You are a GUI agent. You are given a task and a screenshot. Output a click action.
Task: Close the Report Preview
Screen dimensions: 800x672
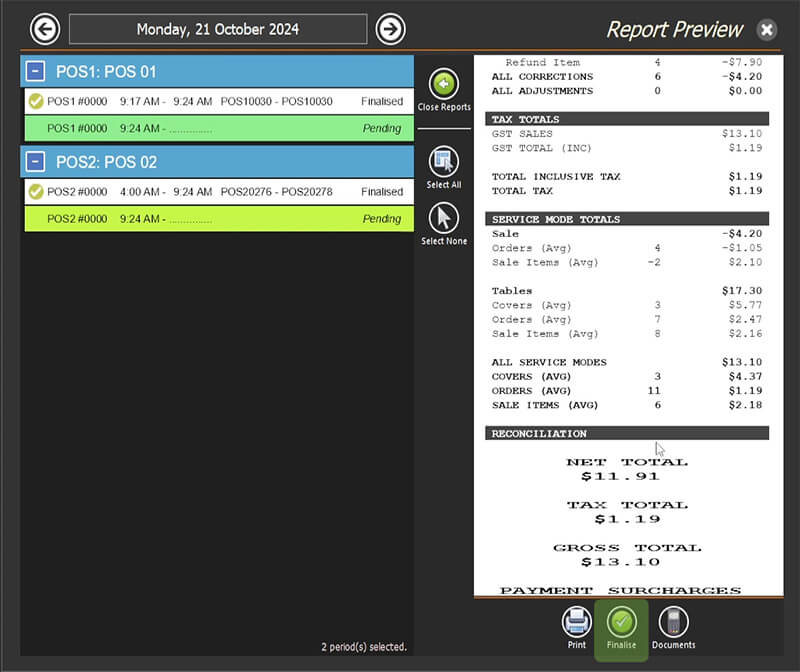click(766, 29)
